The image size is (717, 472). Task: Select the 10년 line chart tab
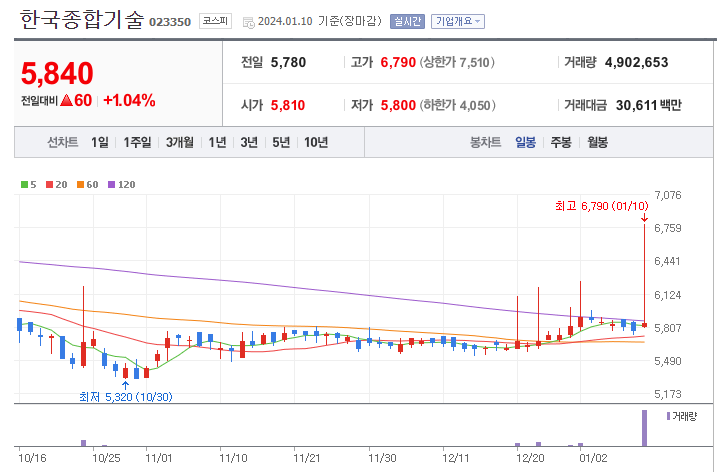click(316, 142)
